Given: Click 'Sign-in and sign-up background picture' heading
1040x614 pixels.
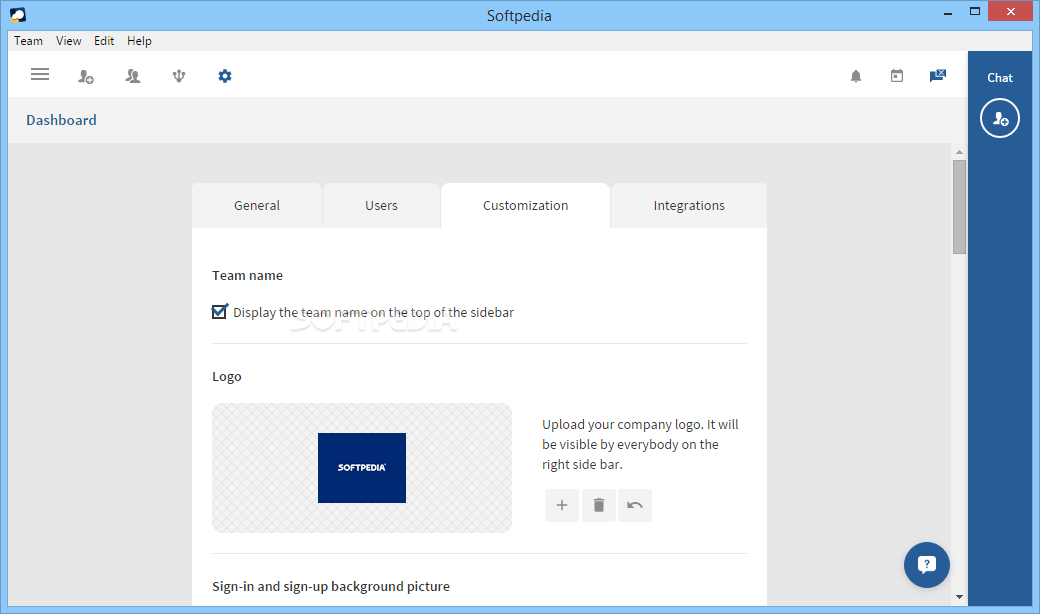Looking at the screenshot, I should (331, 586).
